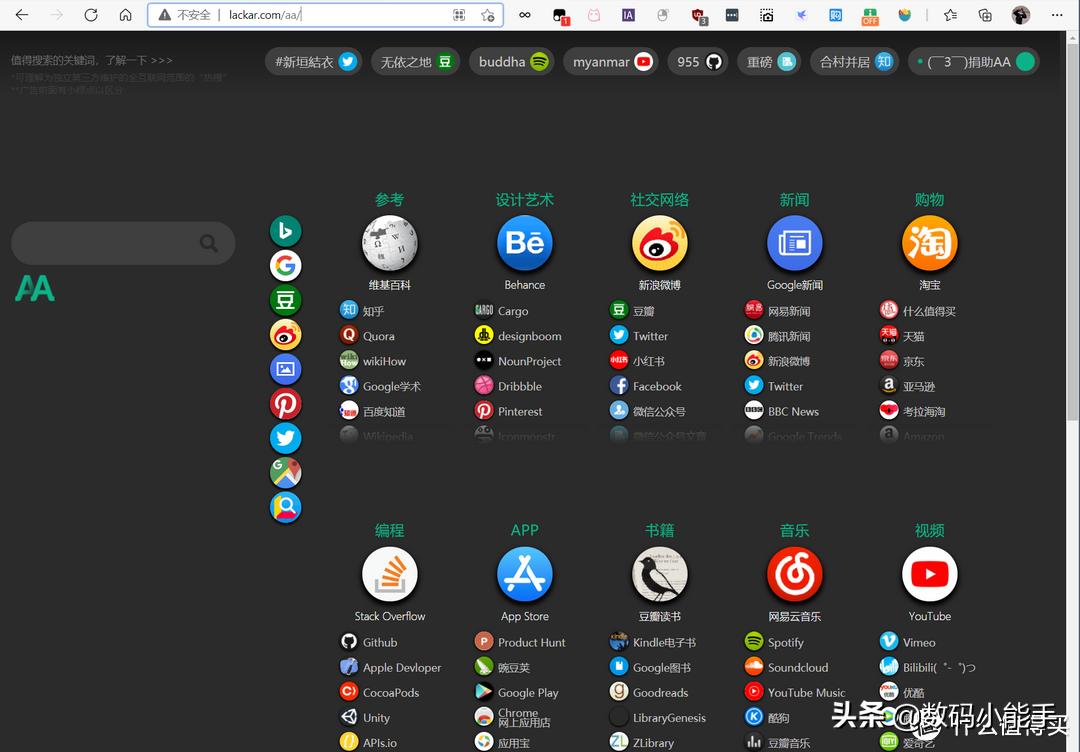Click the search magnifier icon in search box

(x=209, y=242)
